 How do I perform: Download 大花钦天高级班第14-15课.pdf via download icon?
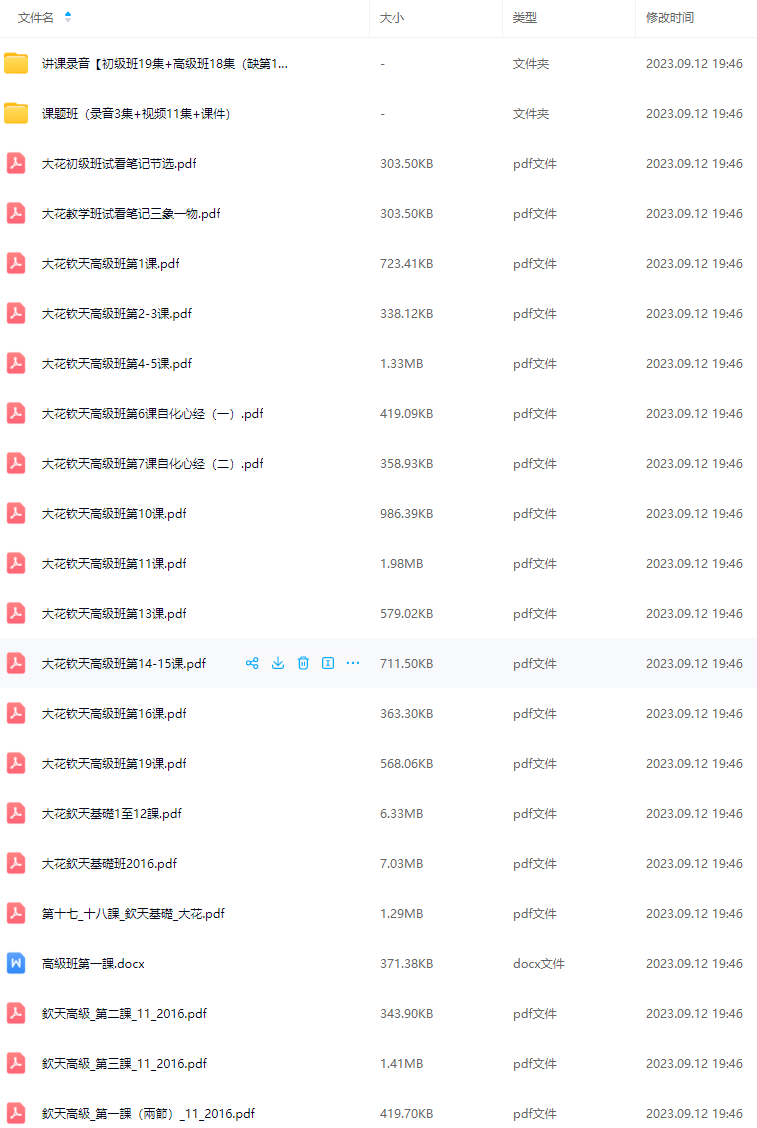(x=278, y=663)
